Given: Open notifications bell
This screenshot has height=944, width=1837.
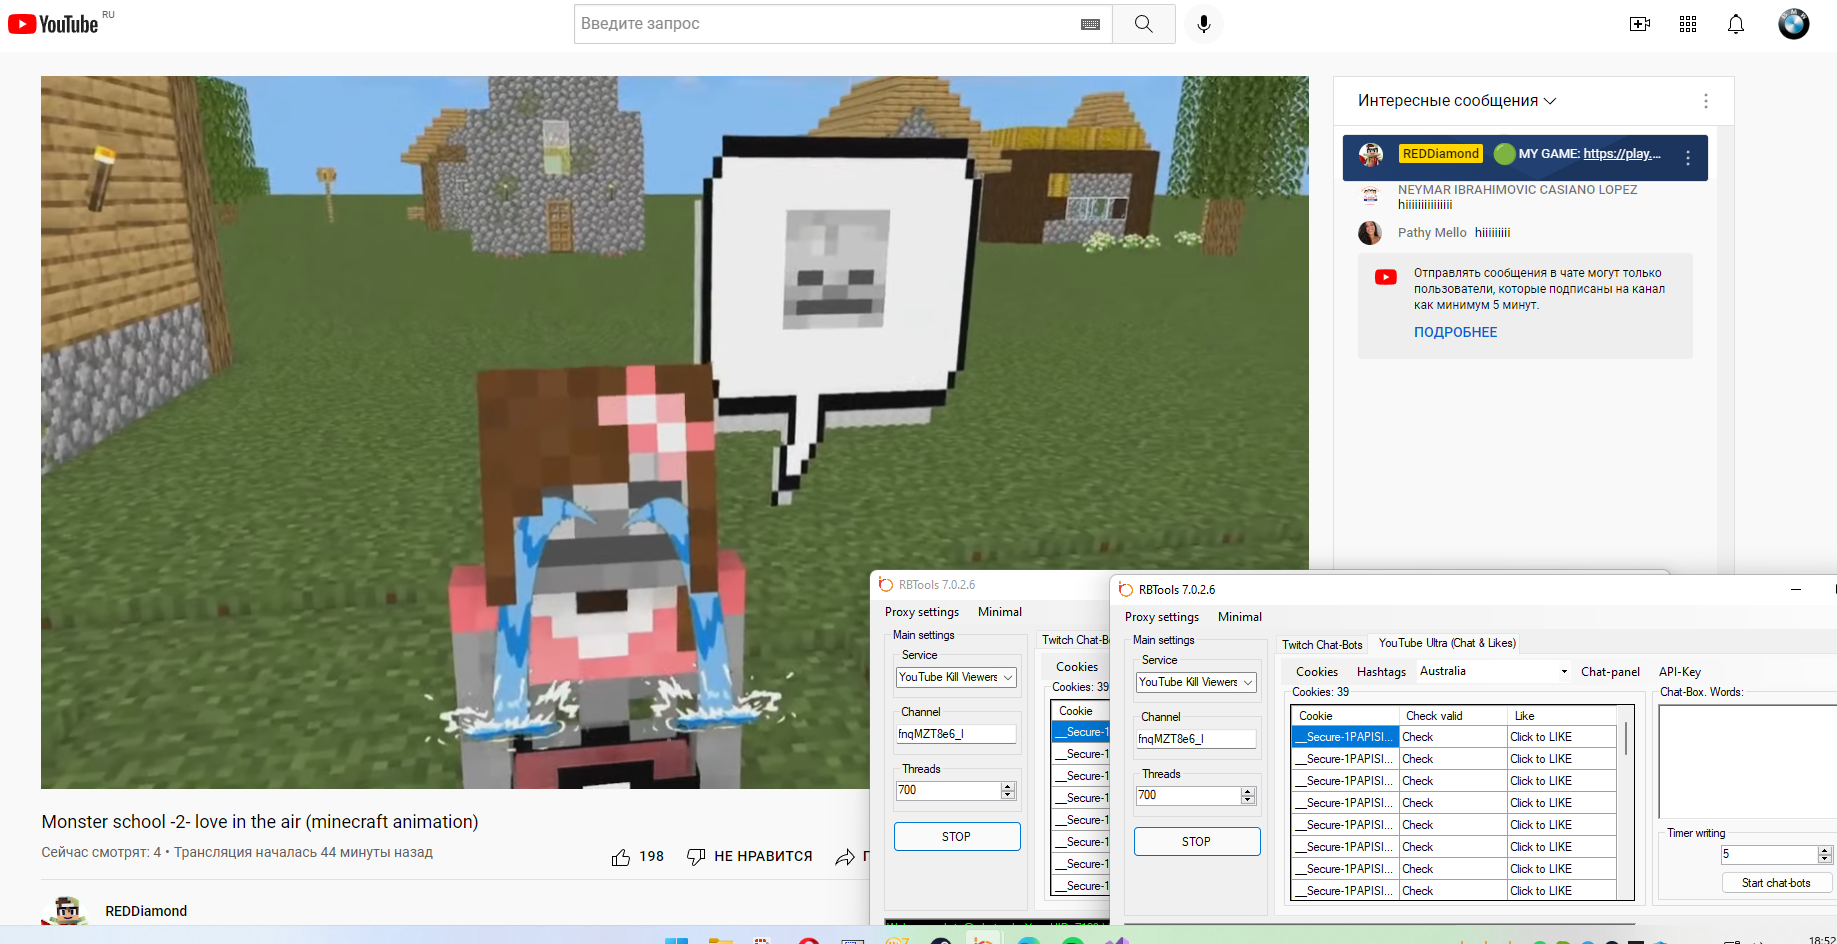Looking at the screenshot, I should tap(1736, 24).
